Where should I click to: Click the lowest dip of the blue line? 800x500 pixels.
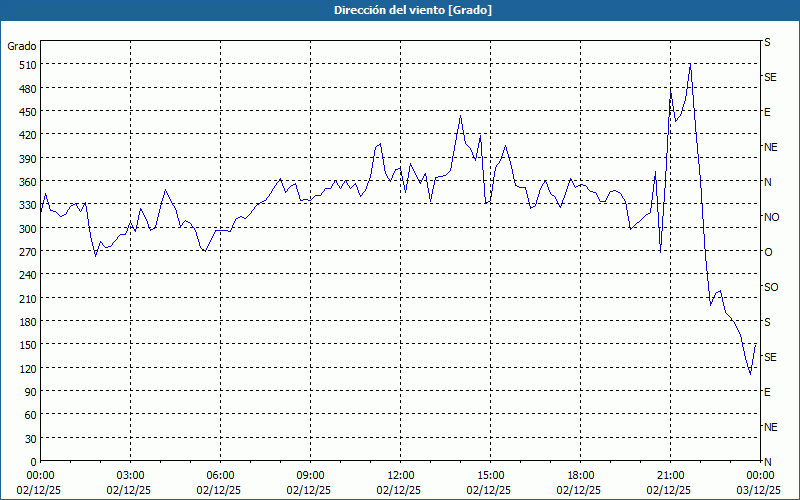[x=750, y=374]
